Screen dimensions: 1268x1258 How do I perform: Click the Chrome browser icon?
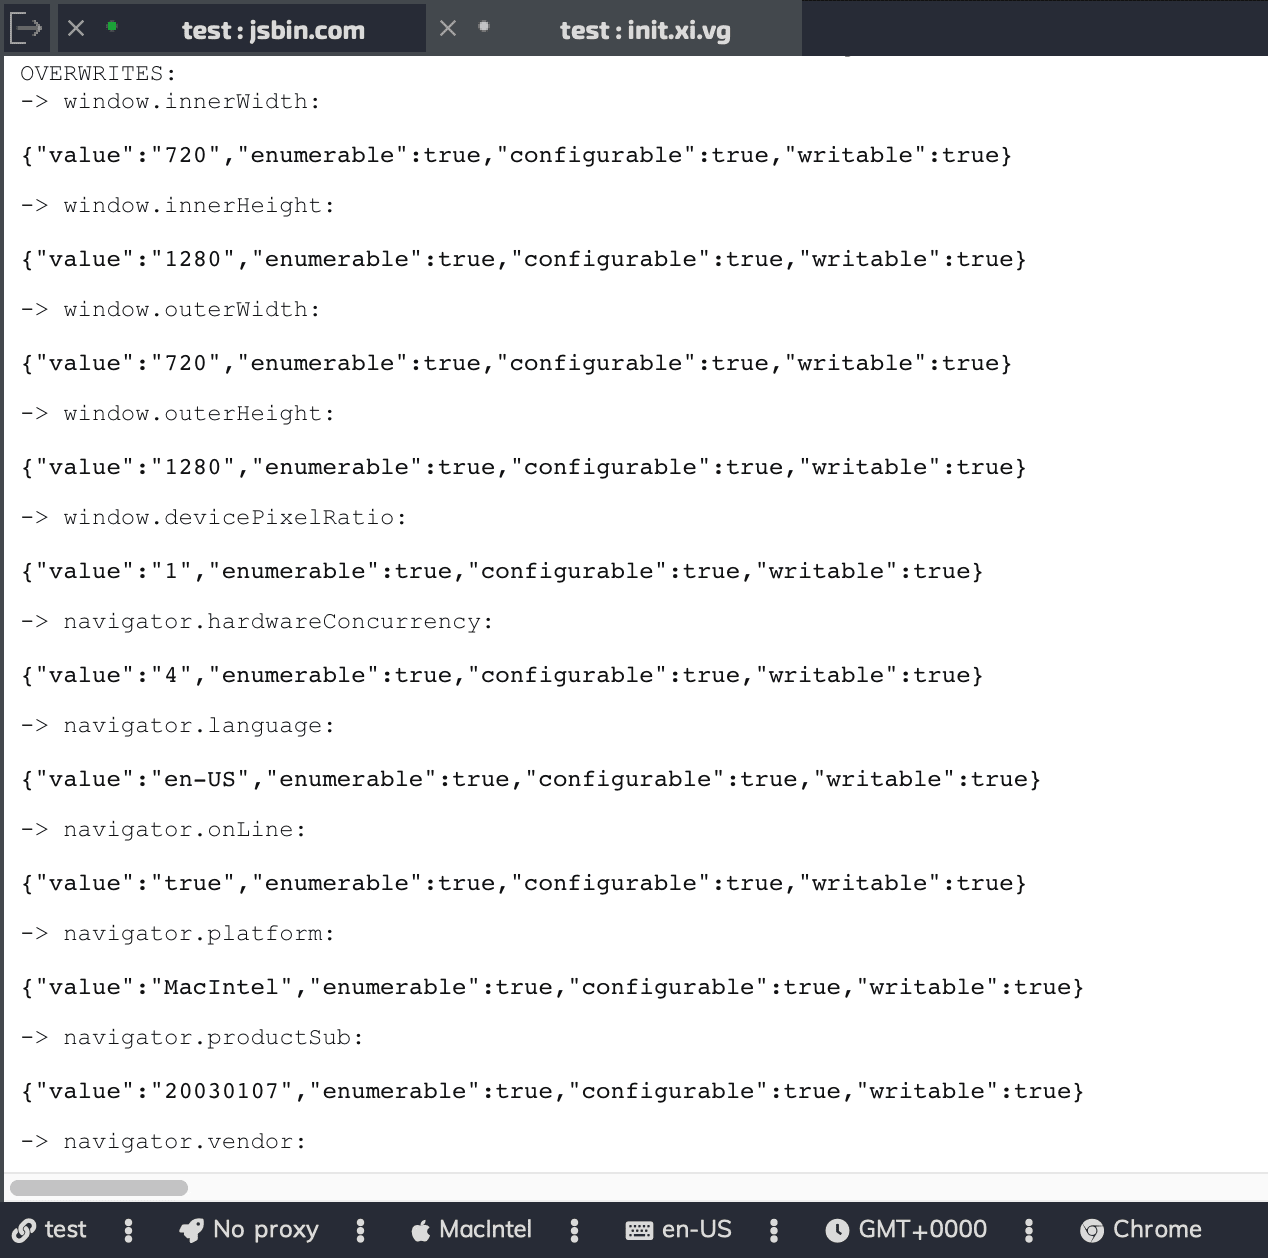coord(1092,1230)
